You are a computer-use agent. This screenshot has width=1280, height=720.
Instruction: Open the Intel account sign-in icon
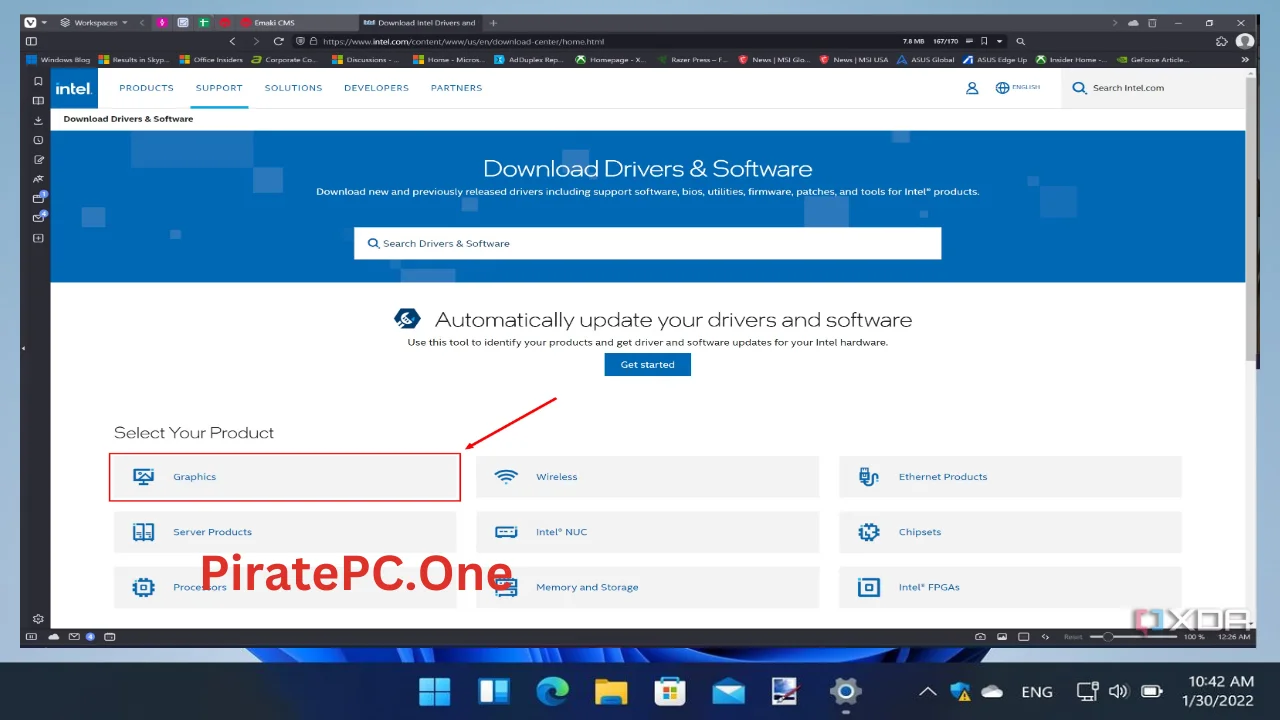pyautogui.click(x=972, y=88)
